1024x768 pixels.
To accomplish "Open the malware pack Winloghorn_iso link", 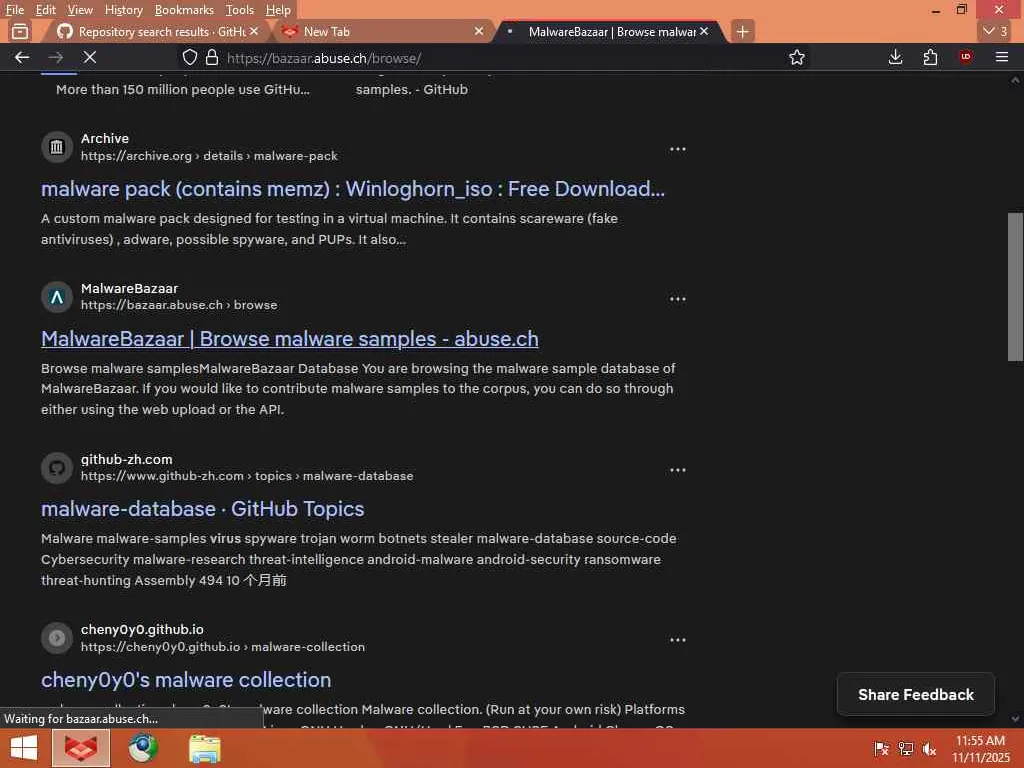I will pos(353,189).
